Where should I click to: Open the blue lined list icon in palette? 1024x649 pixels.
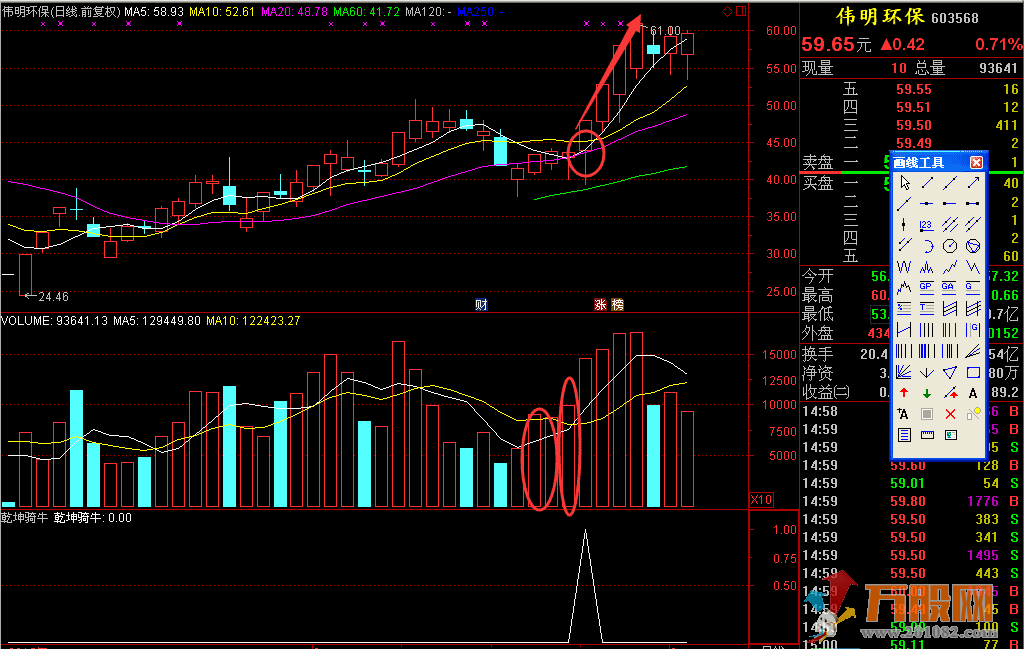904,435
